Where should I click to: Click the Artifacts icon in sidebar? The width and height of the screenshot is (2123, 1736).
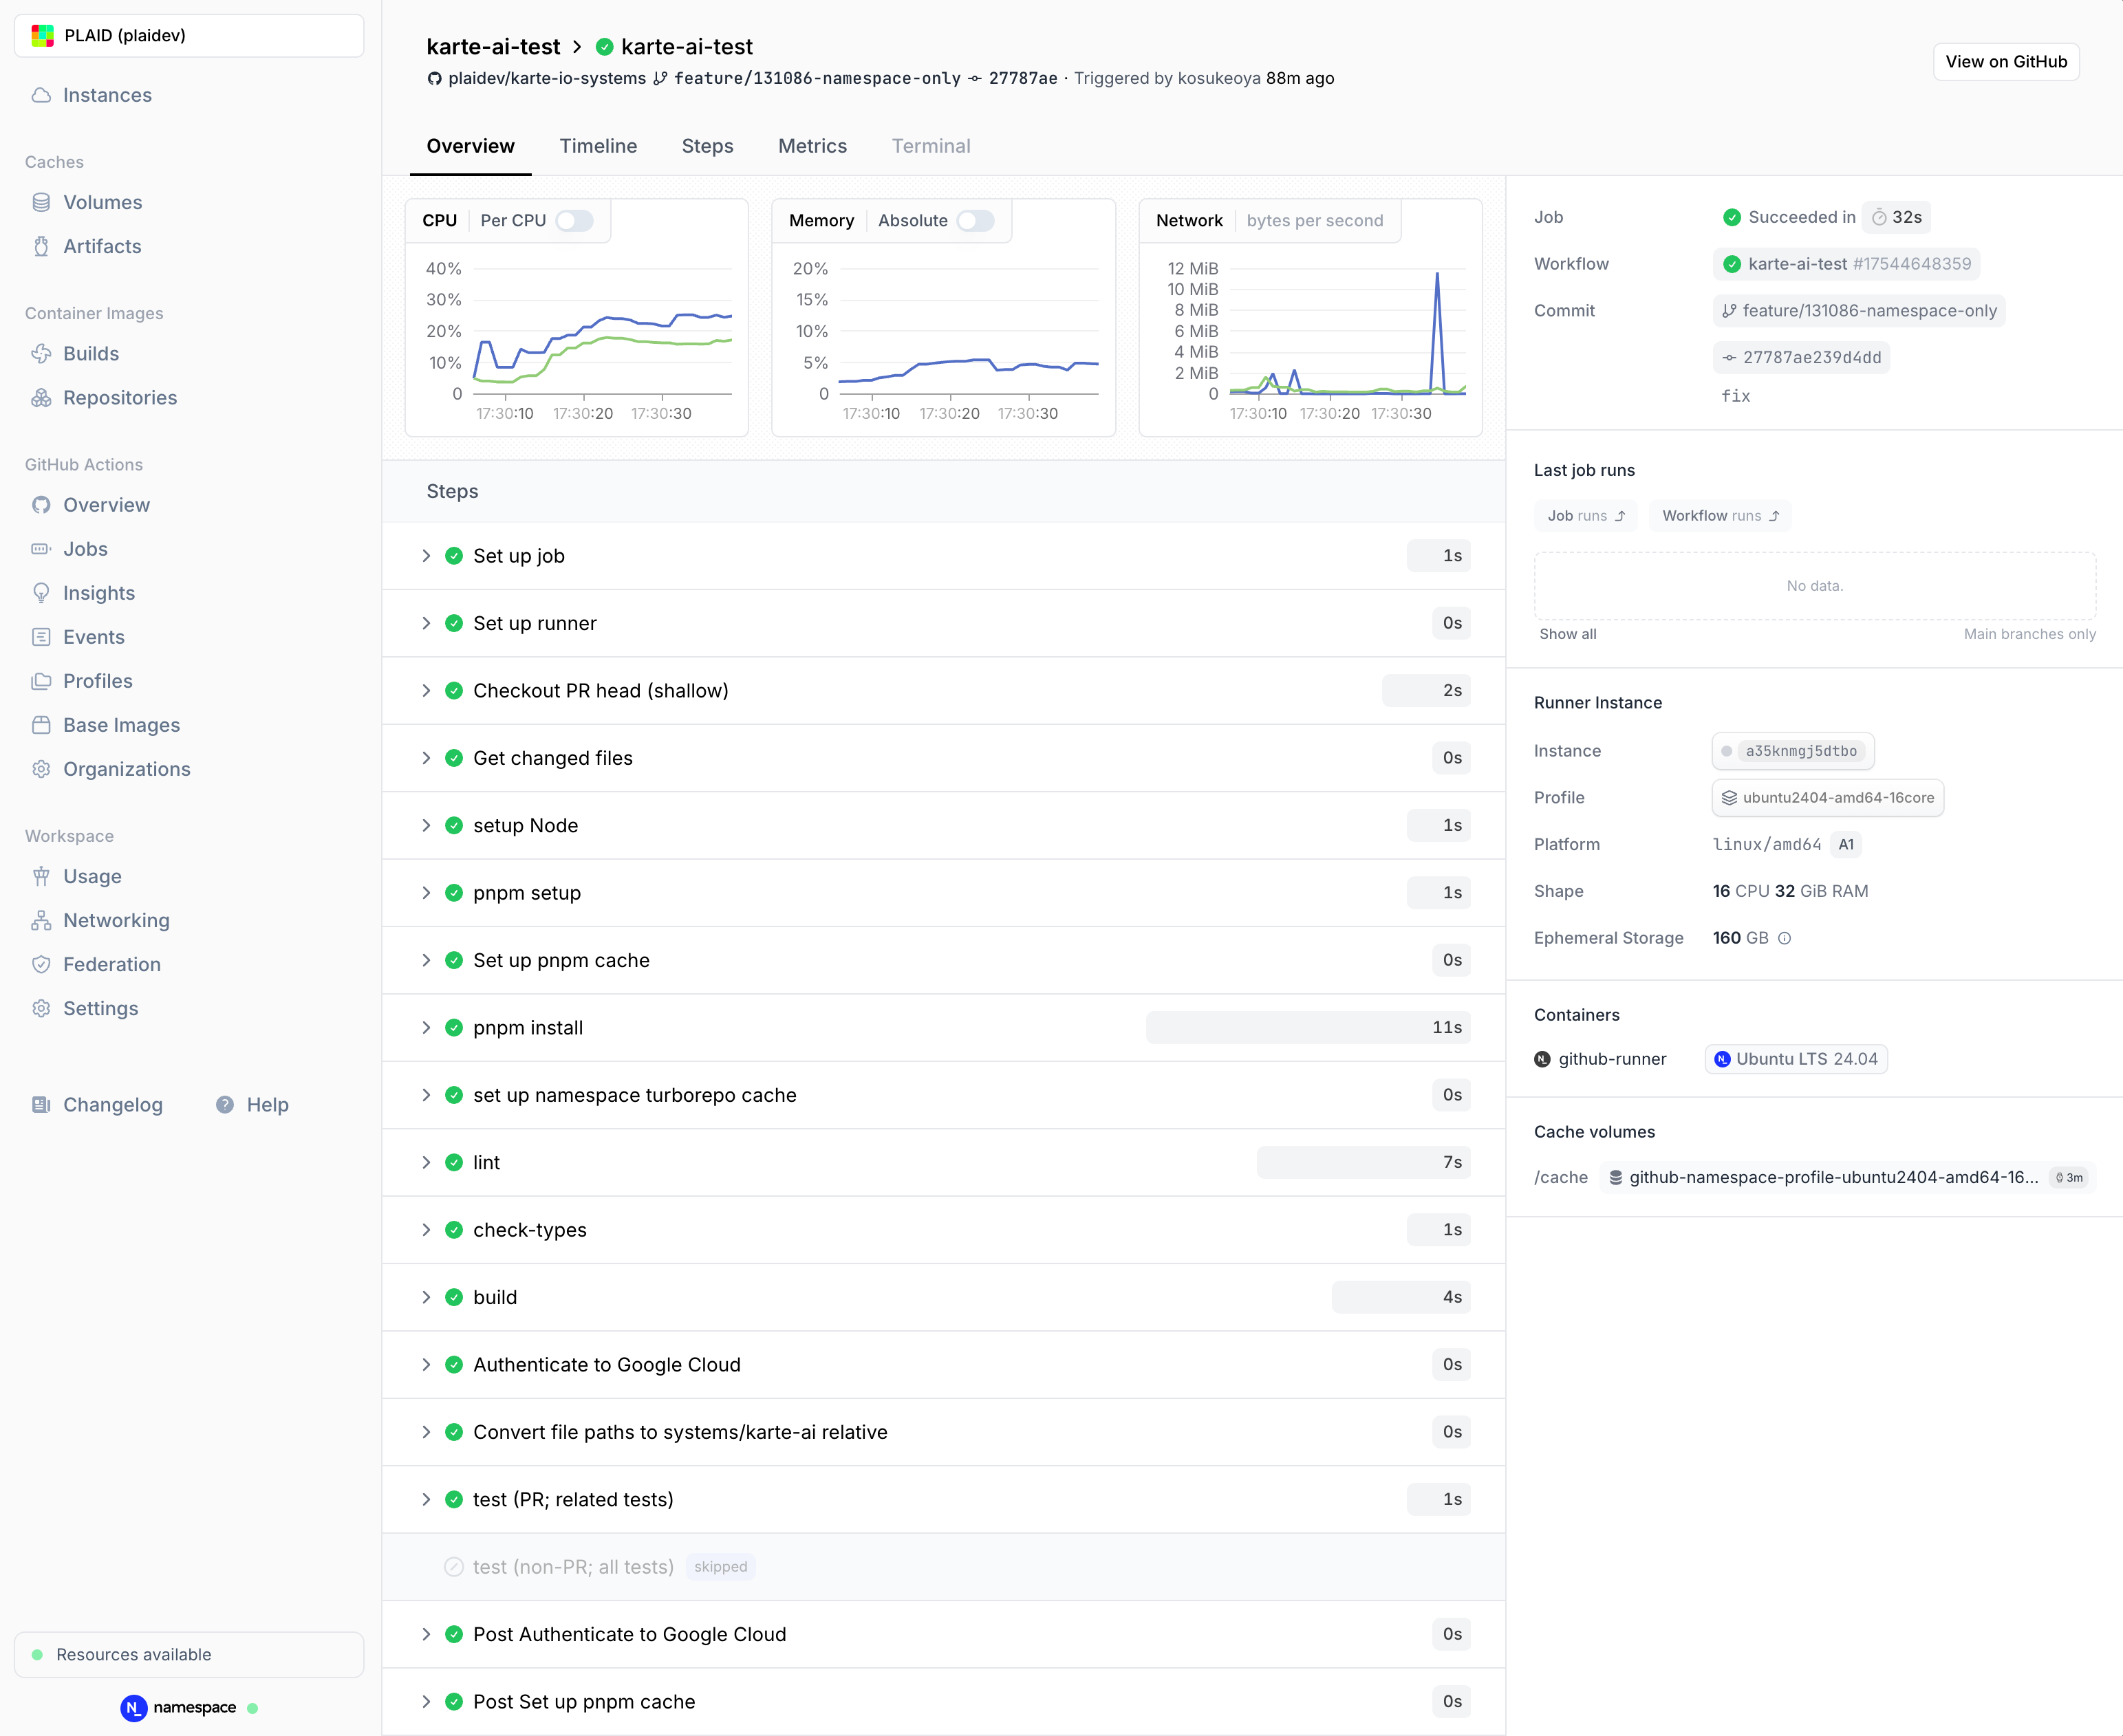[41, 246]
